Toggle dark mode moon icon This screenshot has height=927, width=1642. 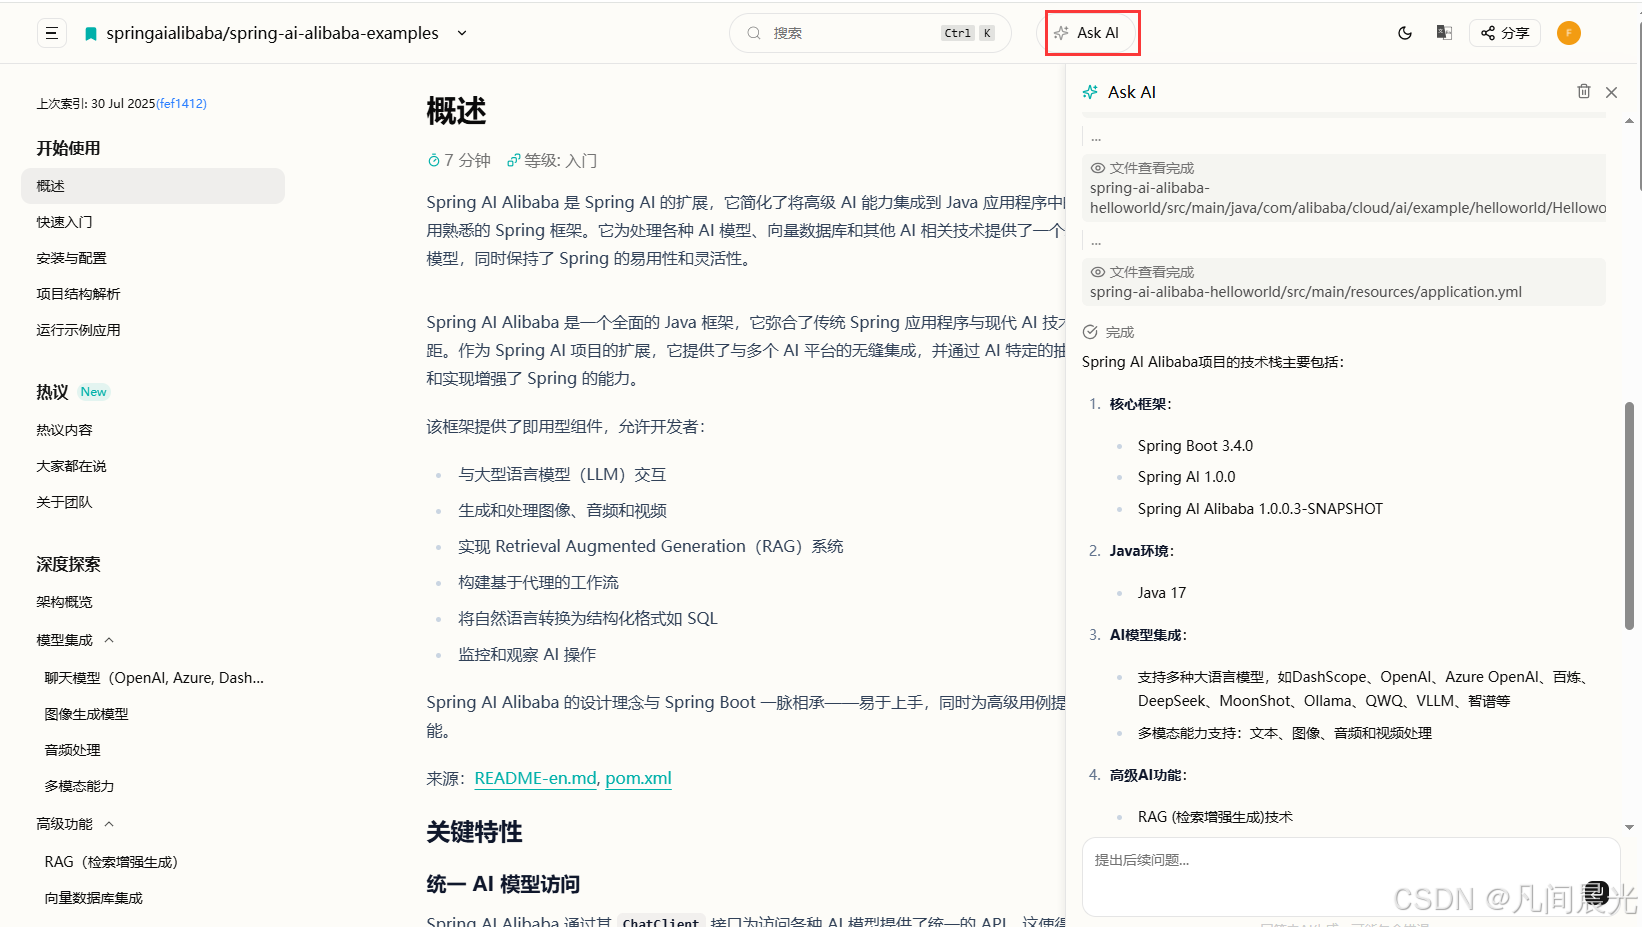pos(1405,33)
